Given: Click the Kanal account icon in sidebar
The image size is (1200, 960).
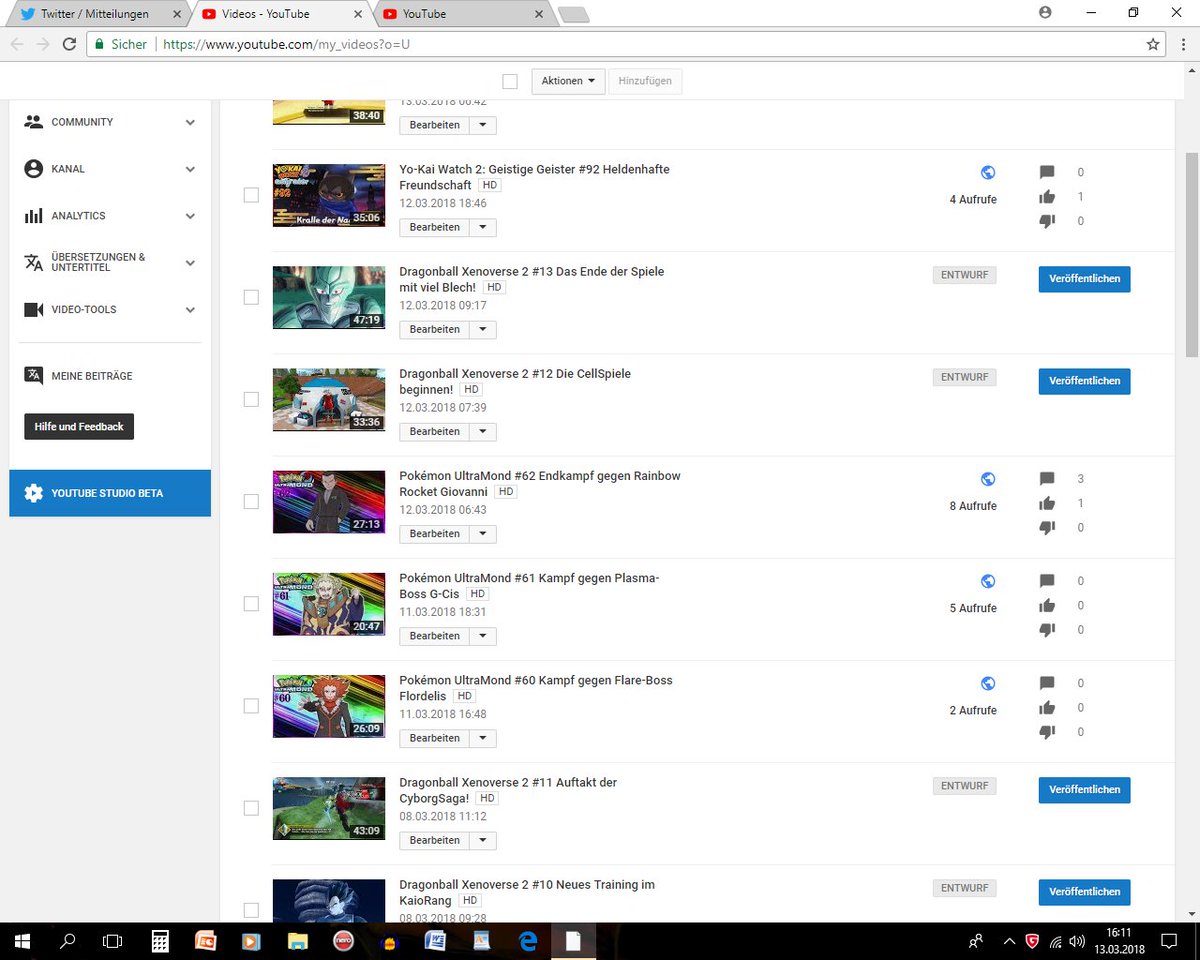Looking at the screenshot, I should [34, 169].
